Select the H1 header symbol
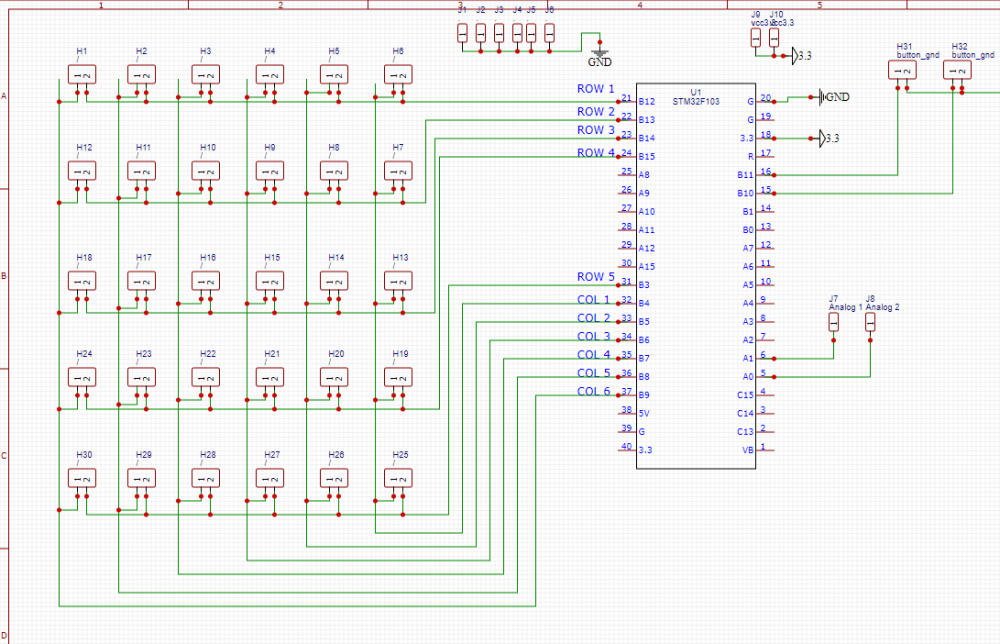This screenshot has height=644, width=1000. pyautogui.click(x=82, y=75)
